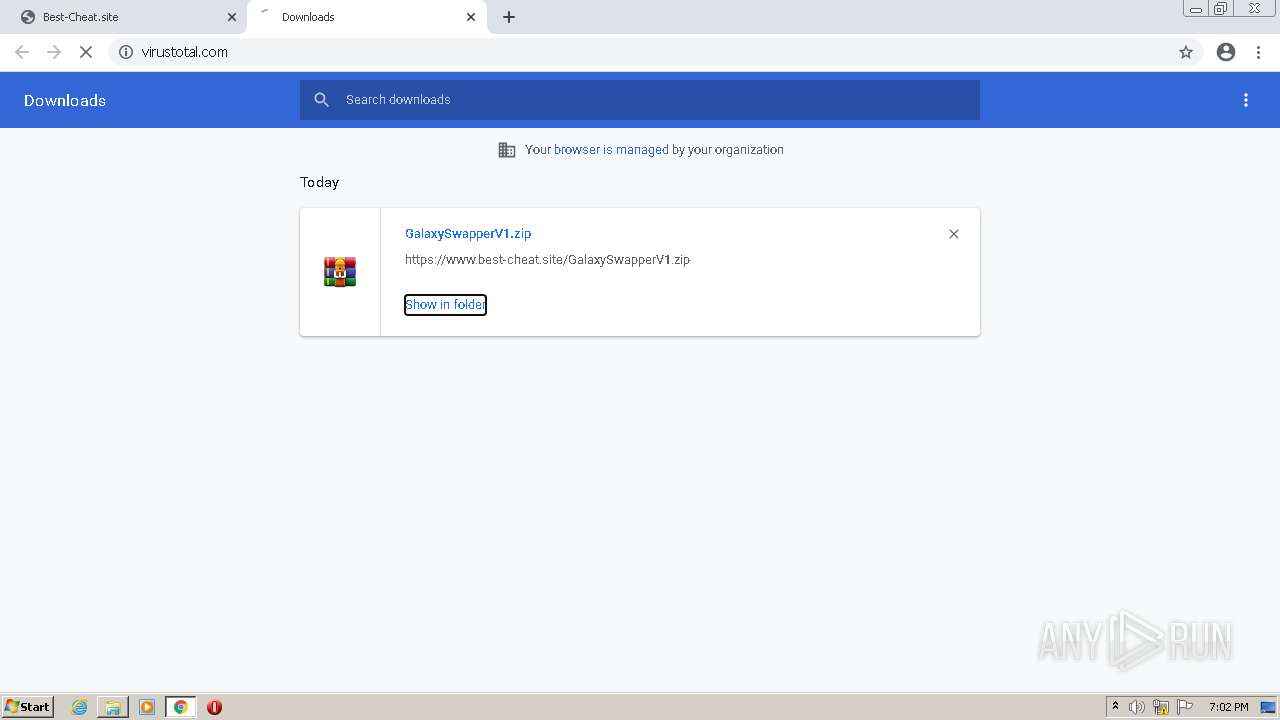Image resolution: width=1280 pixels, height=720 pixels.
Task: Open the Chrome main menu
Action: click(1258, 52)
